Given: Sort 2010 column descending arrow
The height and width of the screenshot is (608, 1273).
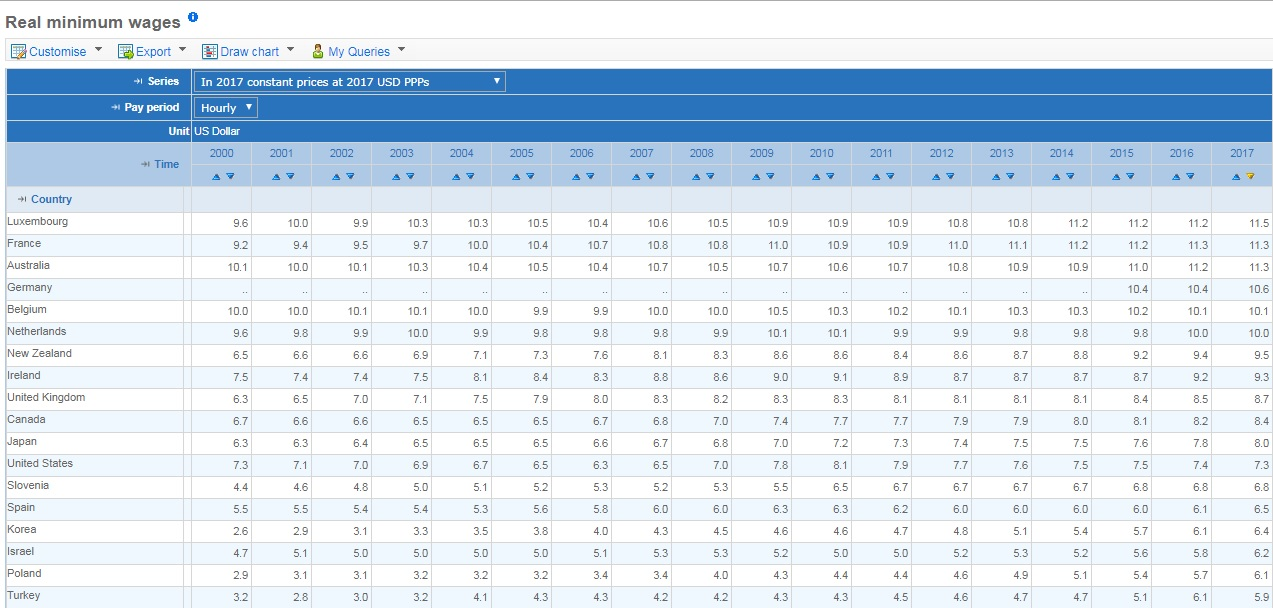Looking at the screenshot, I should [829, 176].
